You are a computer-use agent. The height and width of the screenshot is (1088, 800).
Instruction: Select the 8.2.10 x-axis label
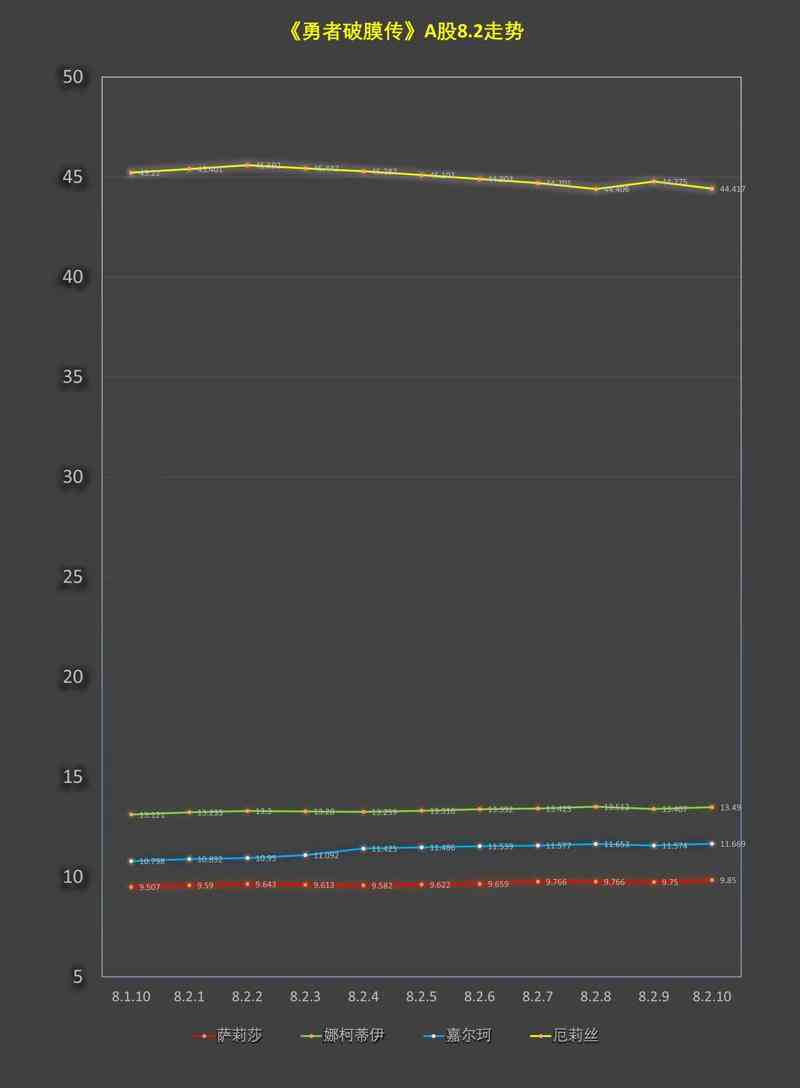[711, 997]
